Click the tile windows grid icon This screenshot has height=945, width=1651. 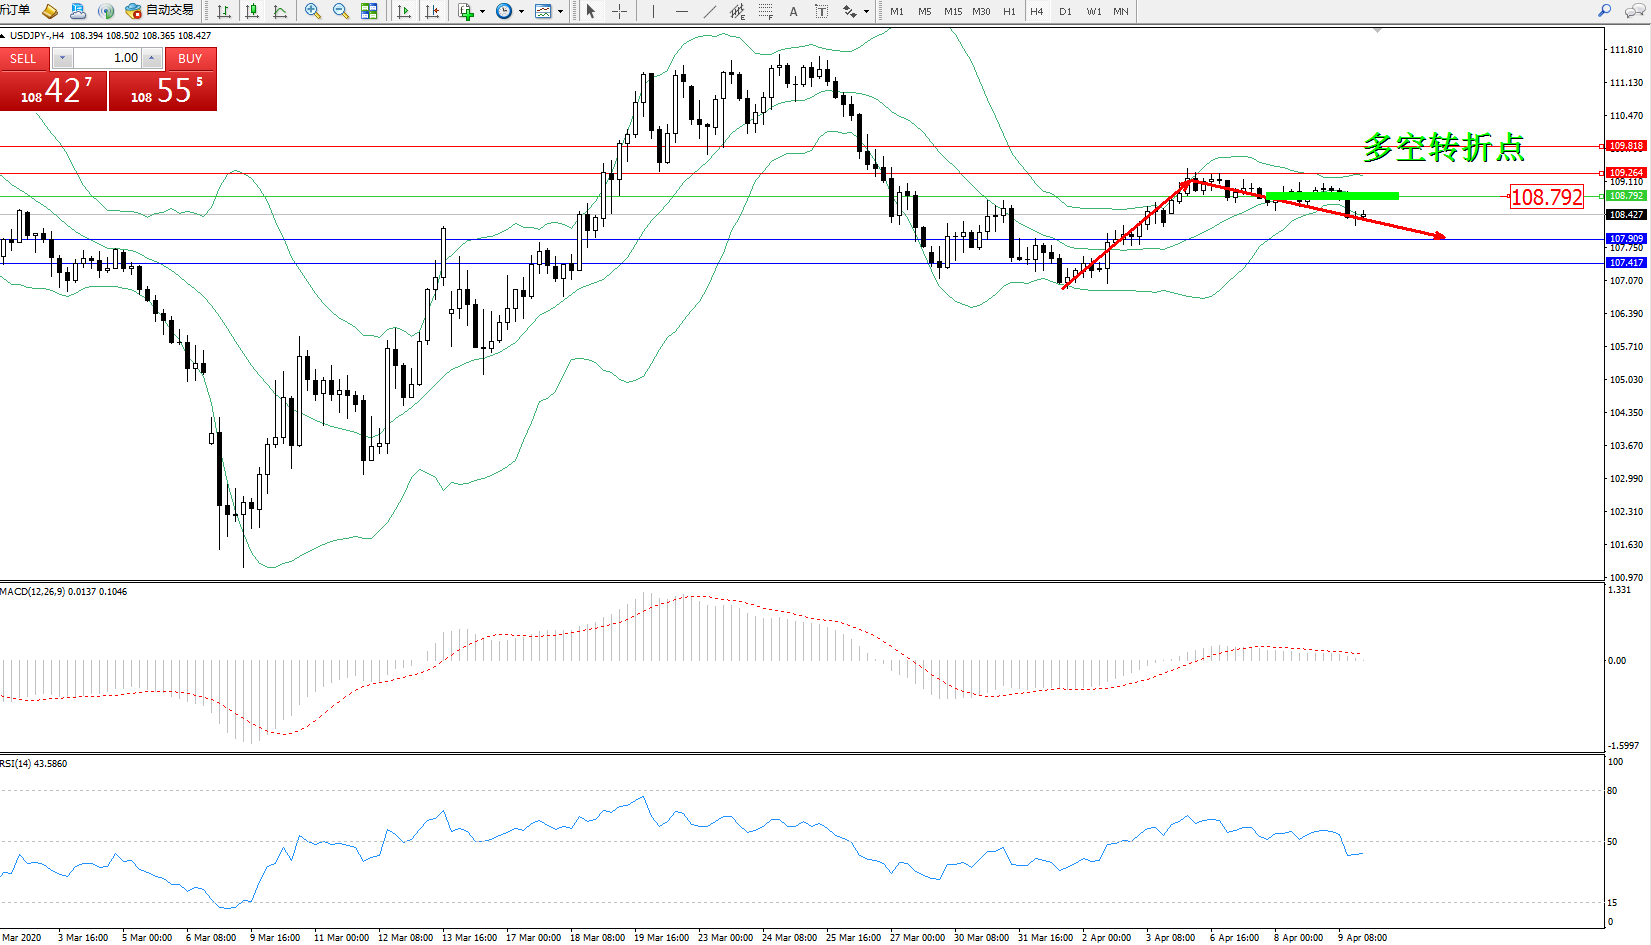click(369, 11)
